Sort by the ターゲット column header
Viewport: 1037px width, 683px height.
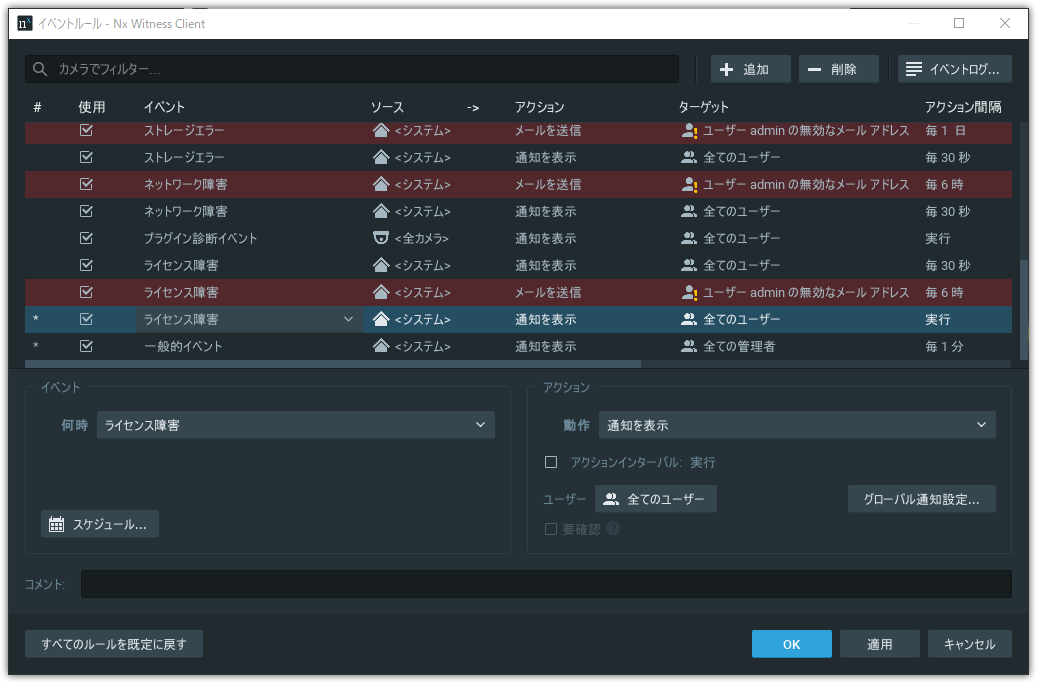coord(704,107)
